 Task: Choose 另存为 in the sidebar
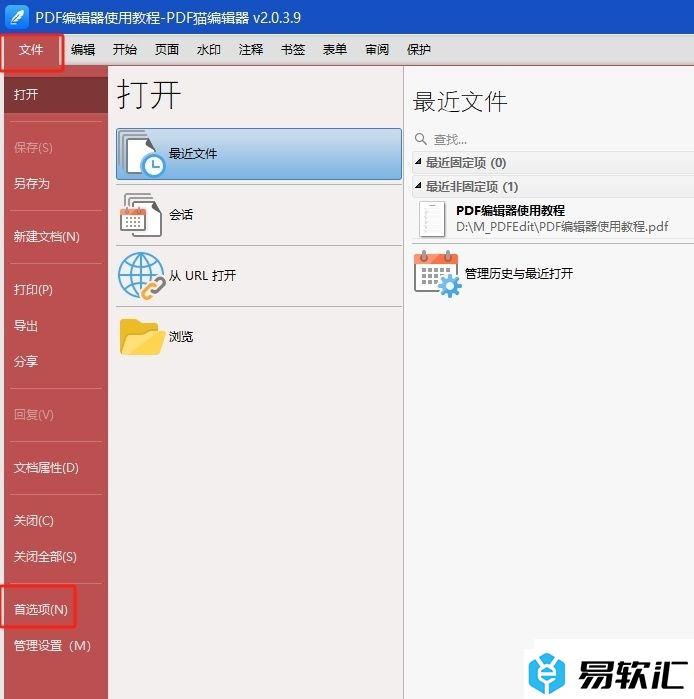click(x=32, y=183)
